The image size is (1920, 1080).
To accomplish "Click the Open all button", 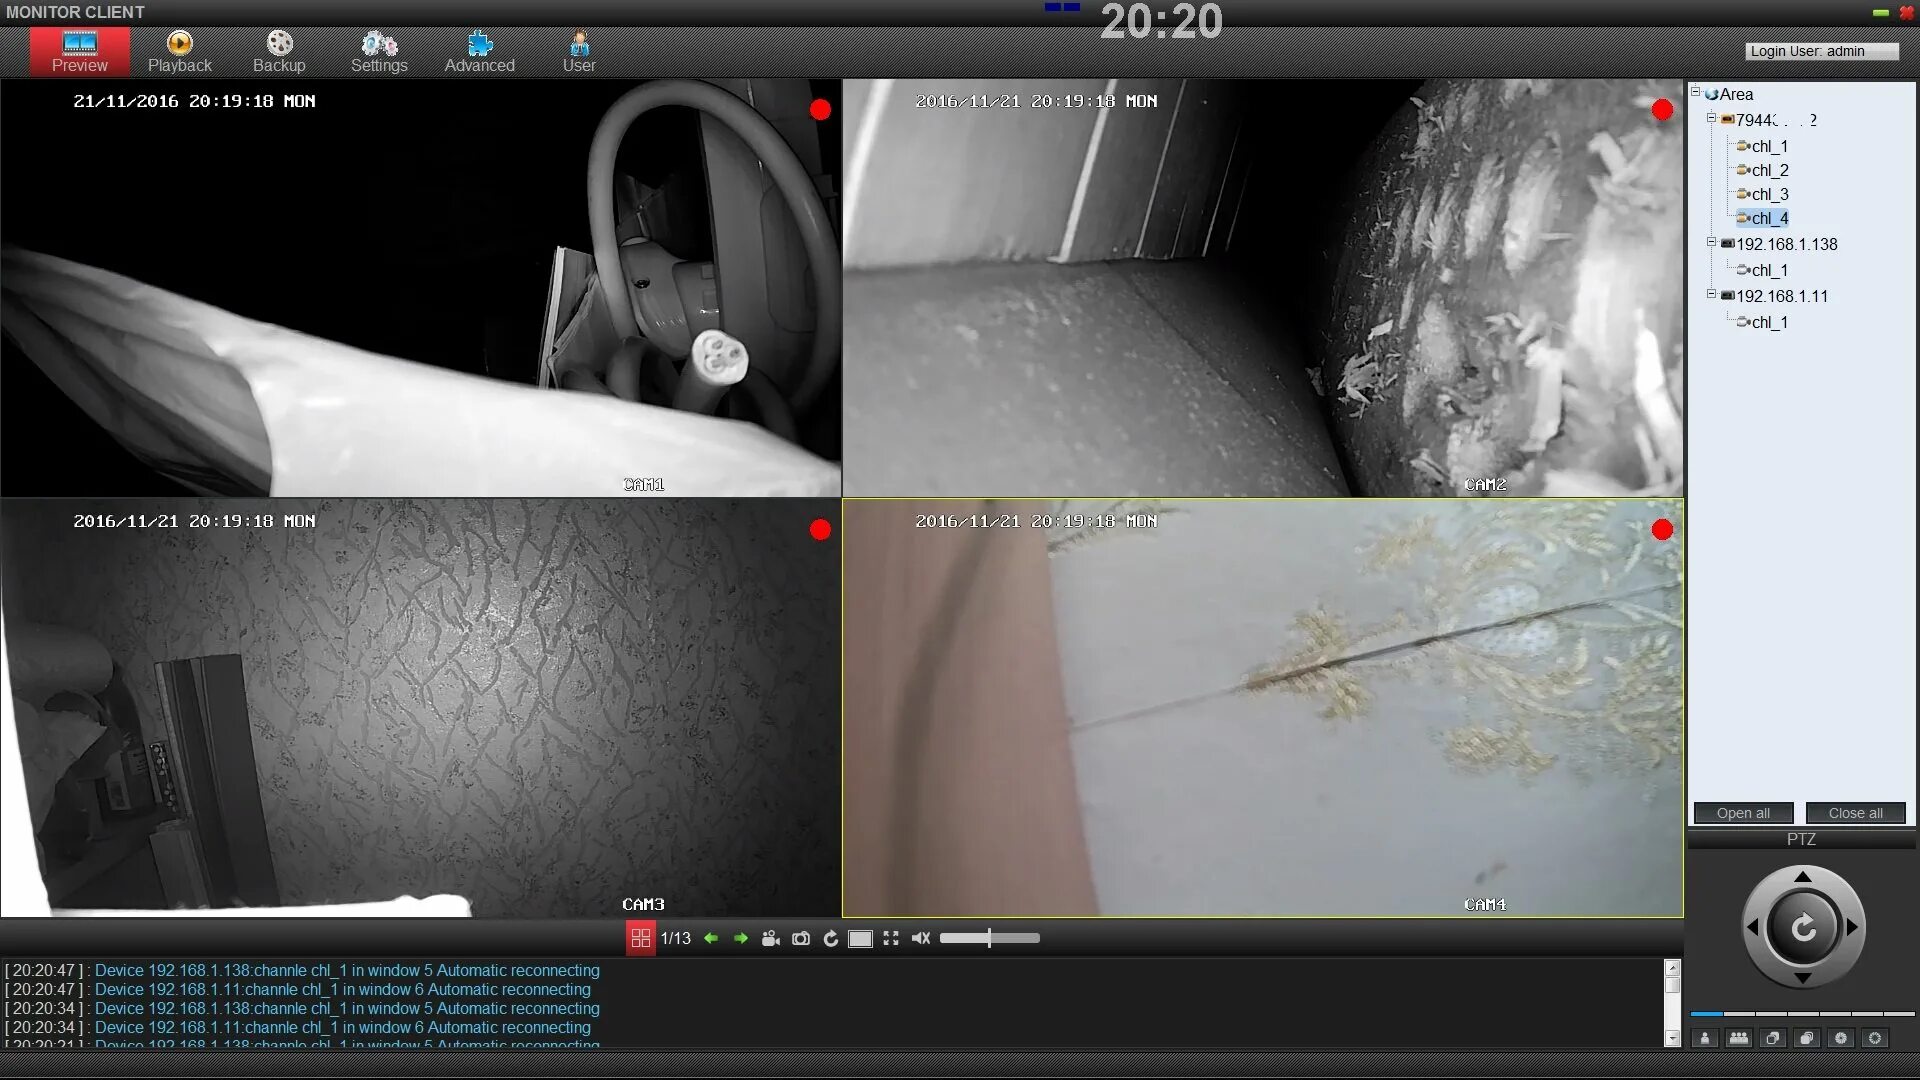I will (x=1743, y=813).
